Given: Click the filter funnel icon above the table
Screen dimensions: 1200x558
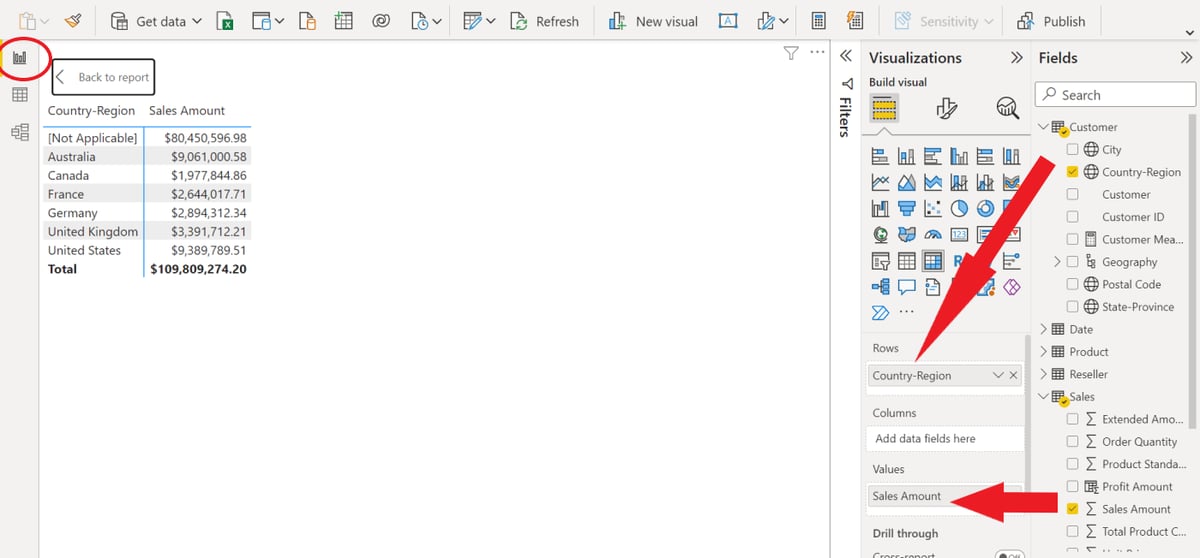Looking at the screenshot, I should (x=791, y=54).
